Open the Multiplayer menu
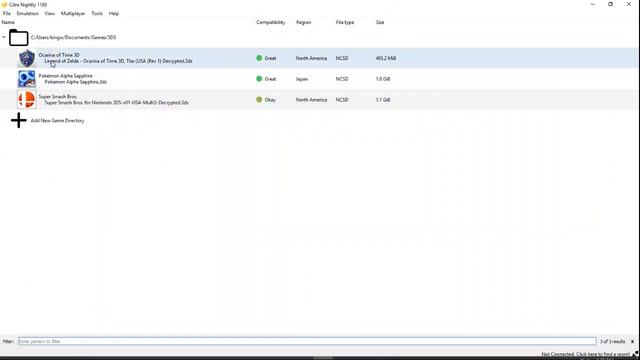640x360 pixels. coord(73,13)
